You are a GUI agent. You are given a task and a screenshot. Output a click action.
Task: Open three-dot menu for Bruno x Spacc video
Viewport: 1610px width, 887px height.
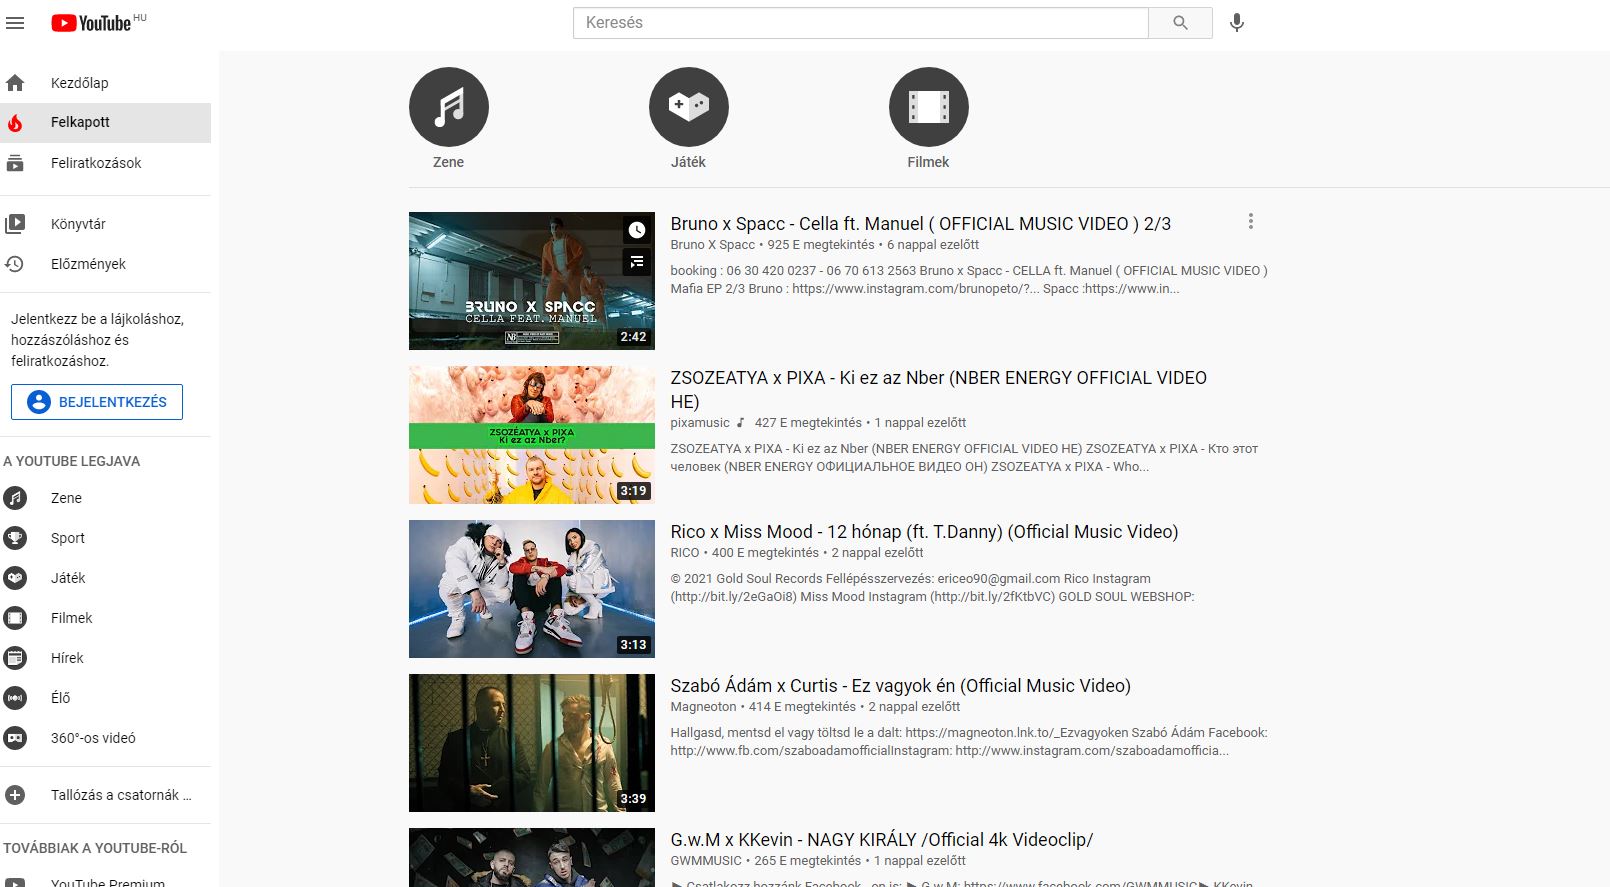click(1250, 222)
